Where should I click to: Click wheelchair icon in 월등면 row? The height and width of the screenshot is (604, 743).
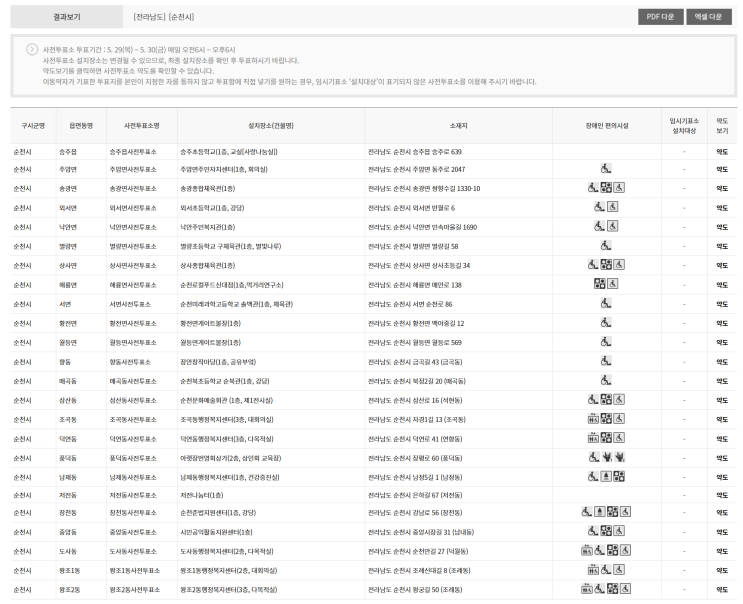(606, 342)
